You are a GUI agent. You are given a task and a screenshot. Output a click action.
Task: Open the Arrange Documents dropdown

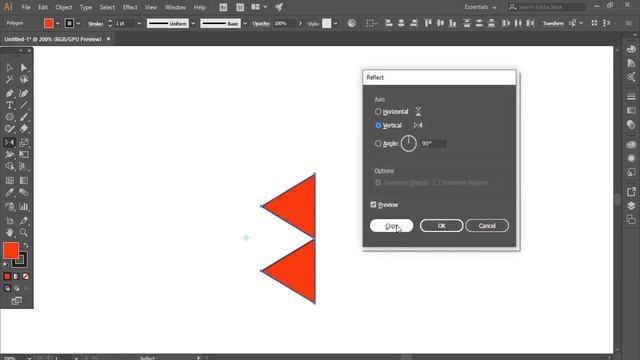pos(259,7)
